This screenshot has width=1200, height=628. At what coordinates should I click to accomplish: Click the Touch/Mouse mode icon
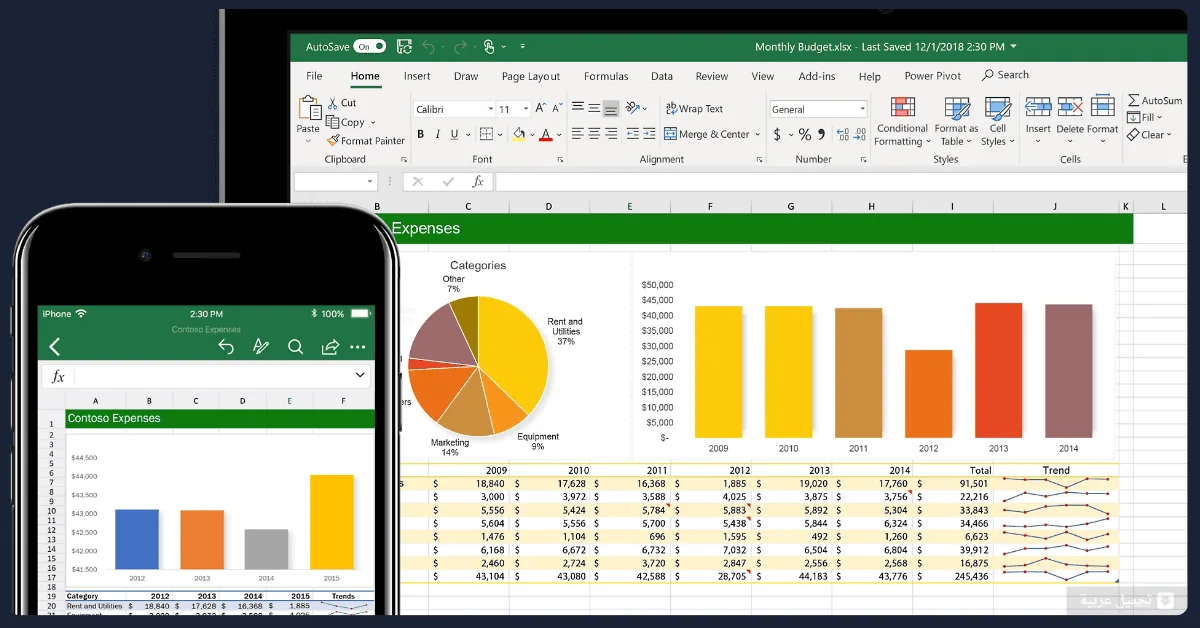[489, 47]
